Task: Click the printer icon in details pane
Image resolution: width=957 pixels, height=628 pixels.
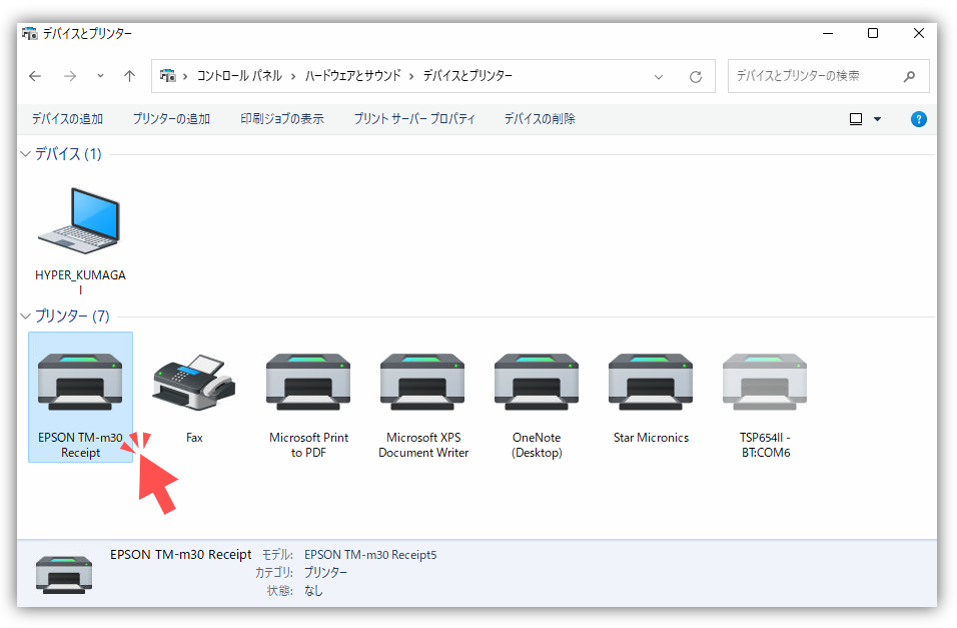Action: click(64, 574)
